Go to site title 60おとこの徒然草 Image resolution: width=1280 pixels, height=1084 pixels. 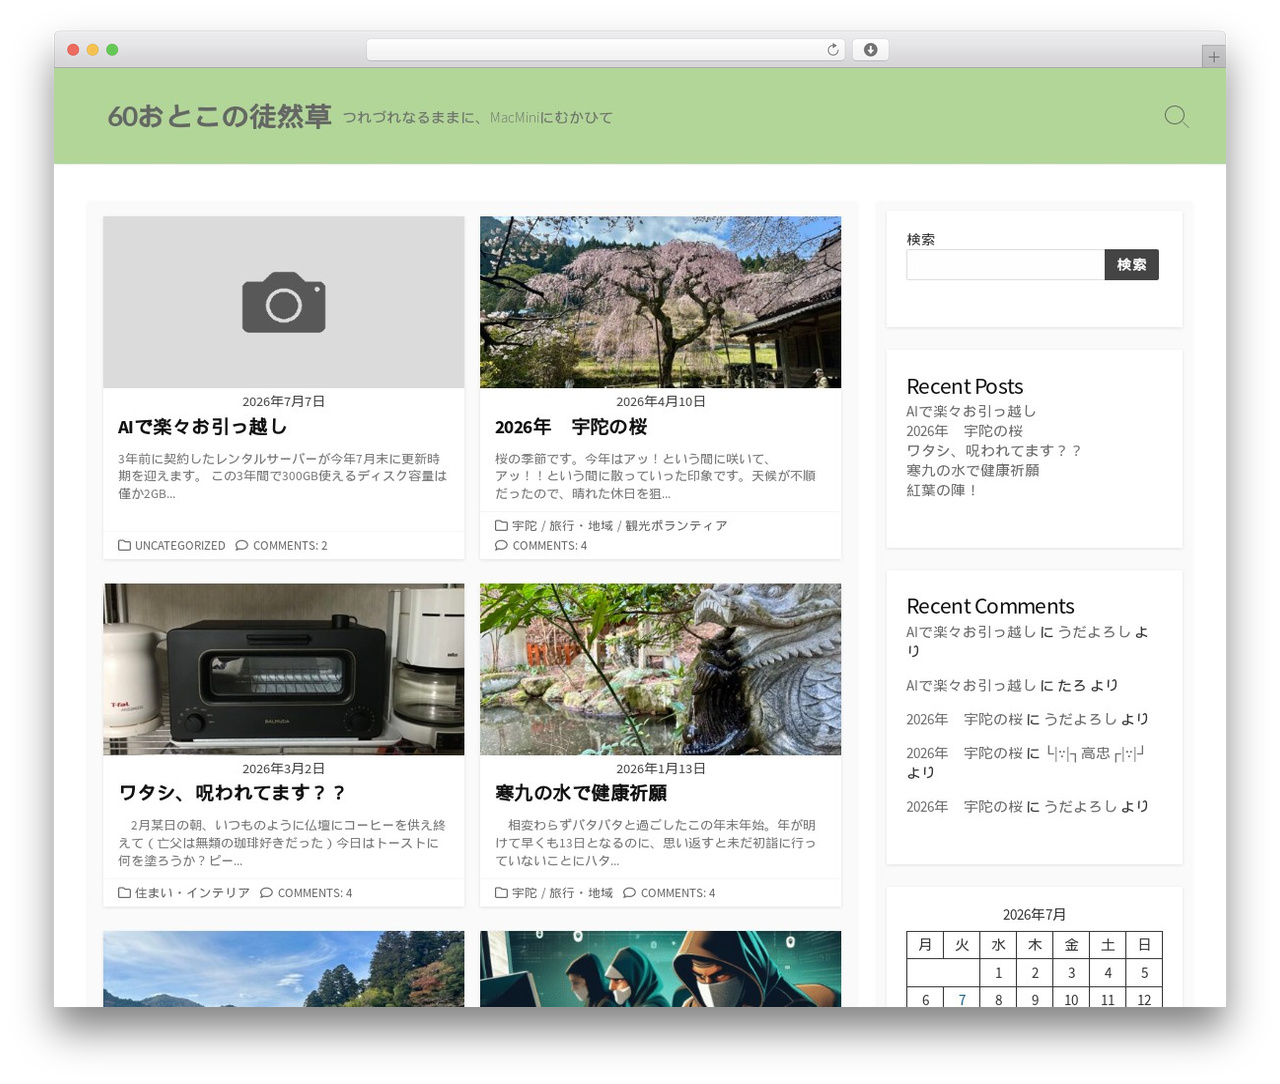tap(219, 117)
